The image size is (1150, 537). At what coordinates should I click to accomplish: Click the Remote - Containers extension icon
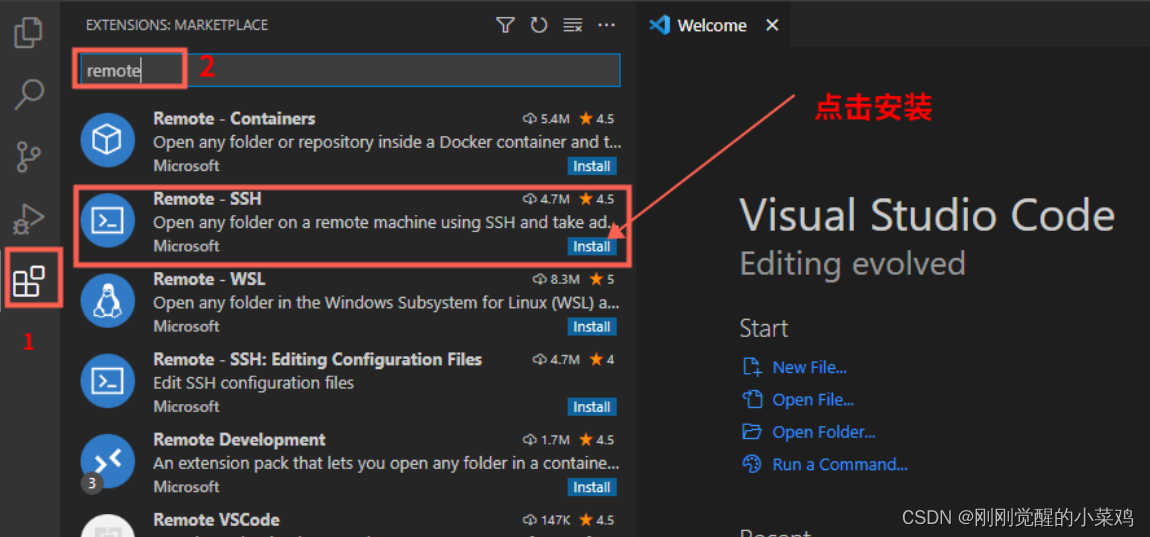pos(107,140)
